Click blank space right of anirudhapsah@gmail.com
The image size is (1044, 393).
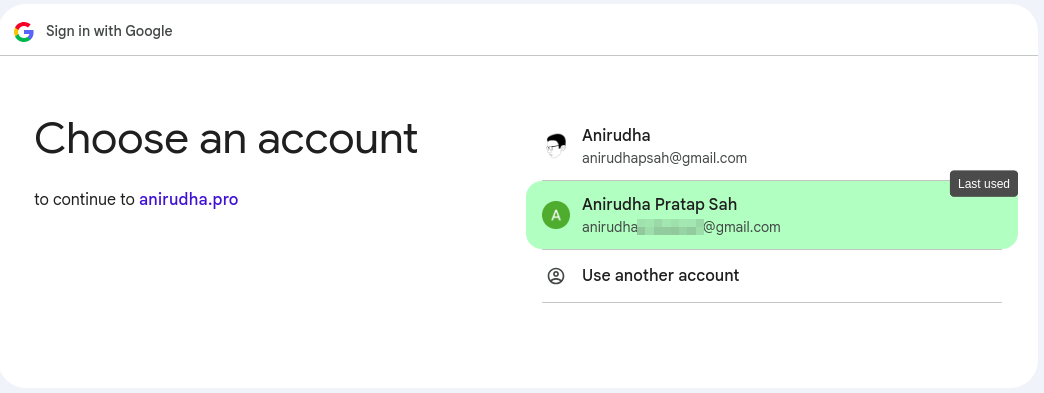click(872, 159)
